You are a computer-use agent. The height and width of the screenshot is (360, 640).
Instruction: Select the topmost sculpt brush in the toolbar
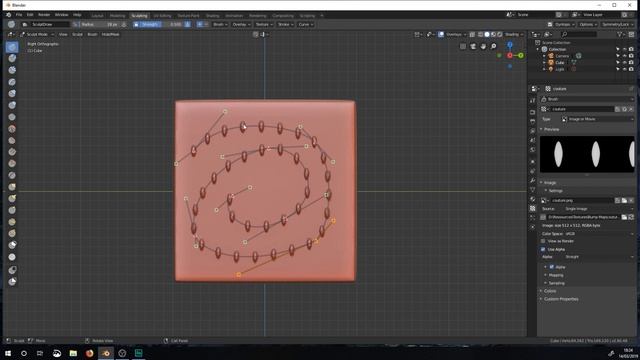[12, 47]
